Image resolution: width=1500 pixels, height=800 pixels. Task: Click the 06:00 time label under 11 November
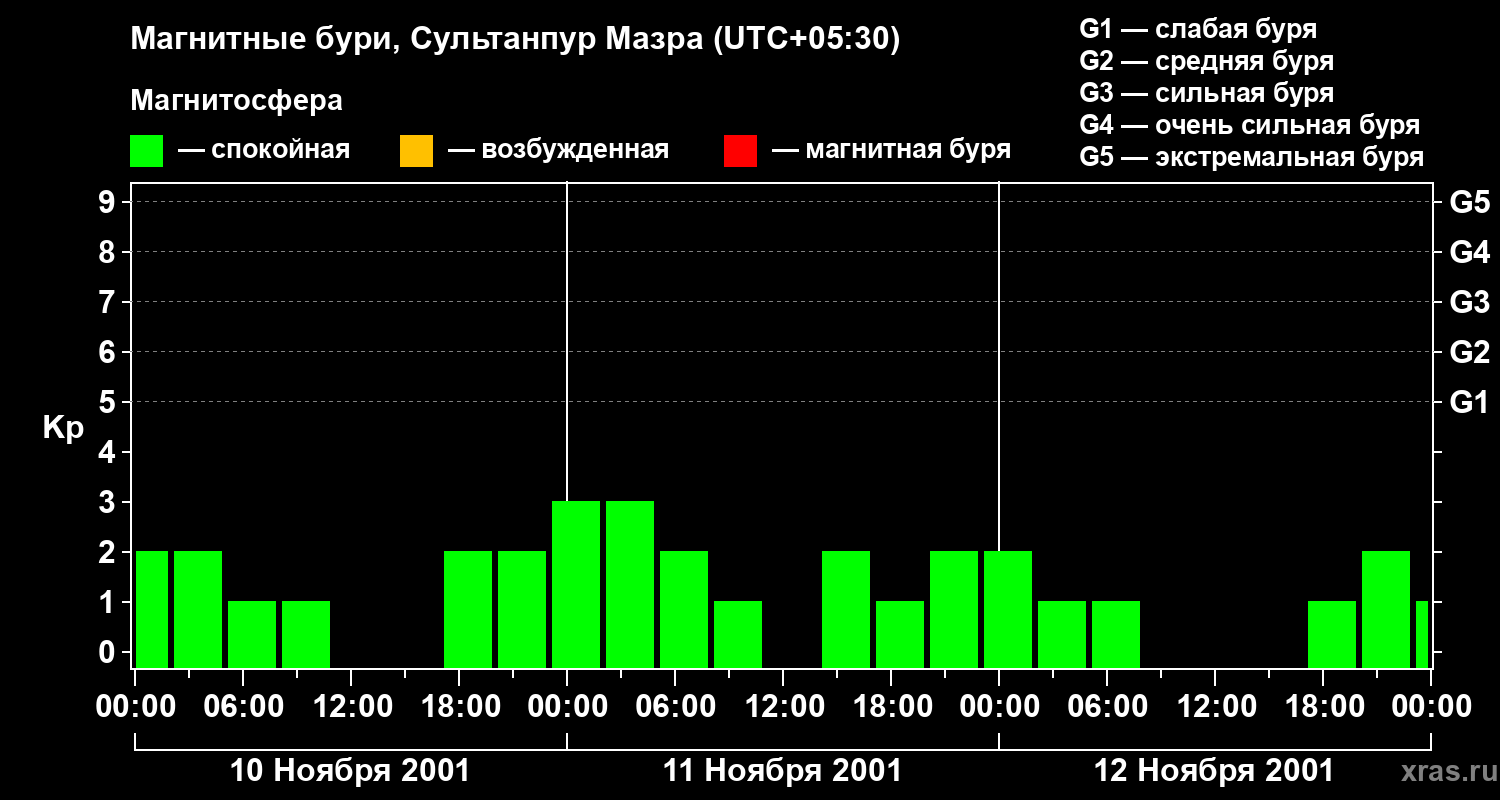[675, 706]
